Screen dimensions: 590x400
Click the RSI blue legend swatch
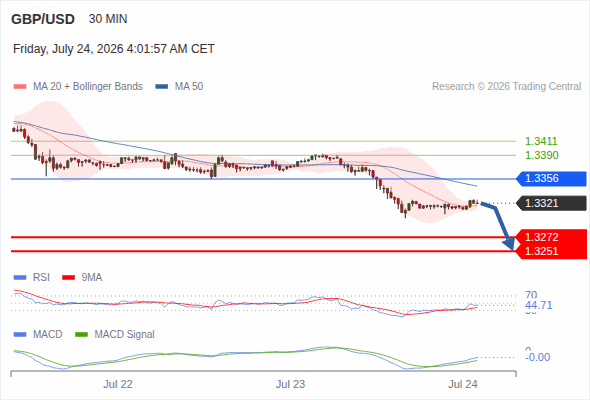click(20, 278)
